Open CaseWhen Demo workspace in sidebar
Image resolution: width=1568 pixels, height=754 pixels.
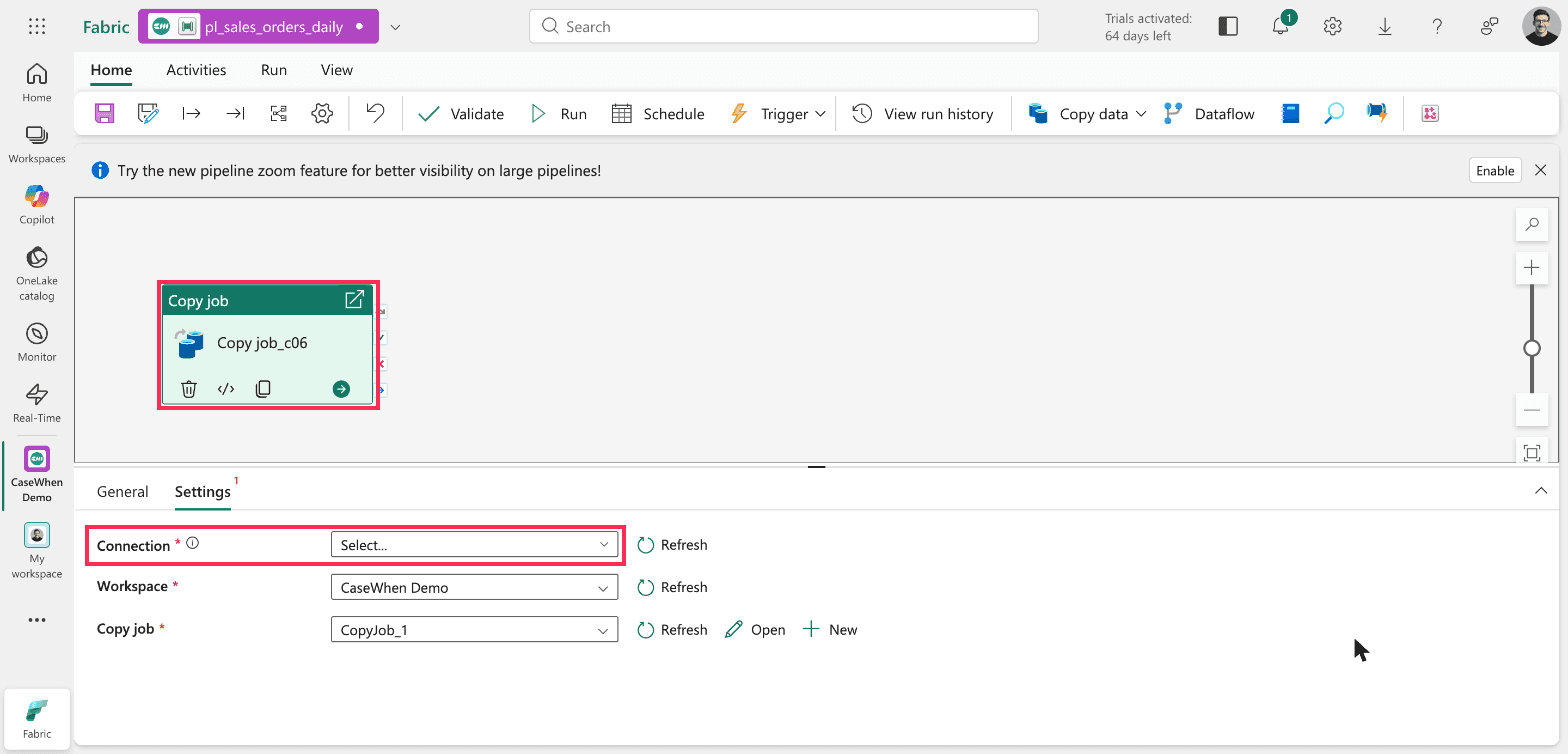37,474
